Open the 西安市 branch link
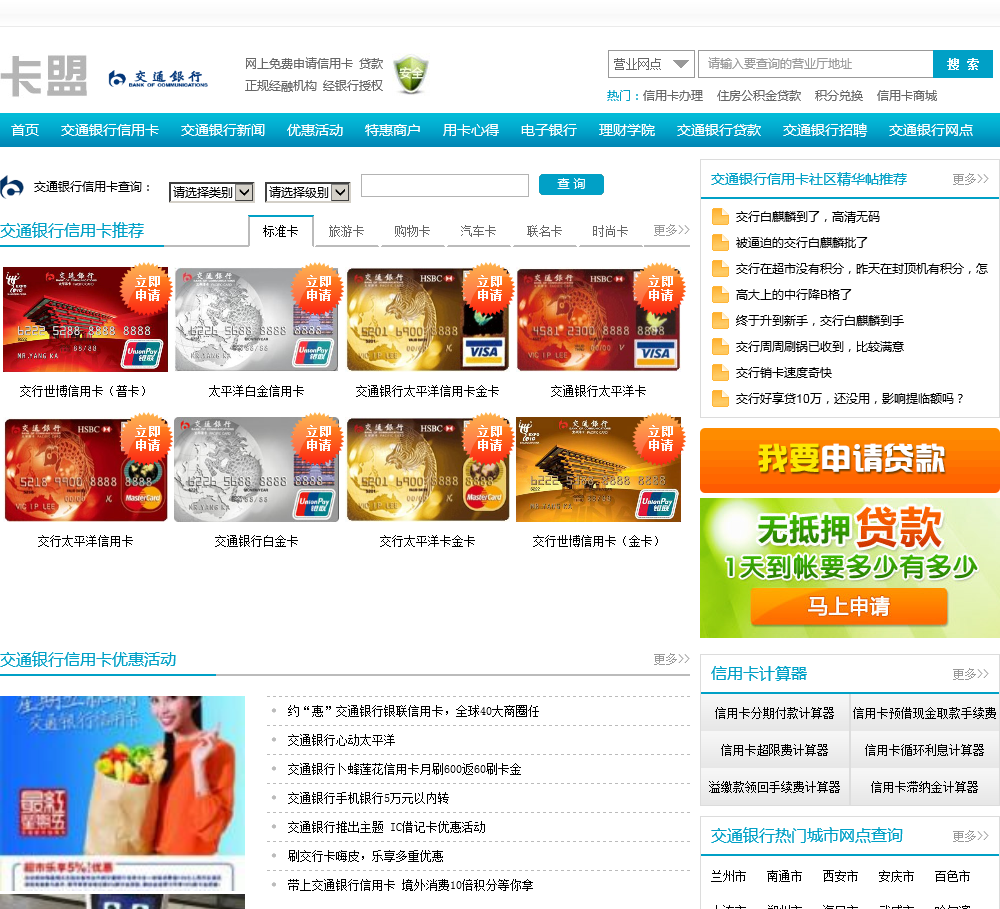Image resolution: width=1000 pixels, height=909 pixels. (840, 876)
